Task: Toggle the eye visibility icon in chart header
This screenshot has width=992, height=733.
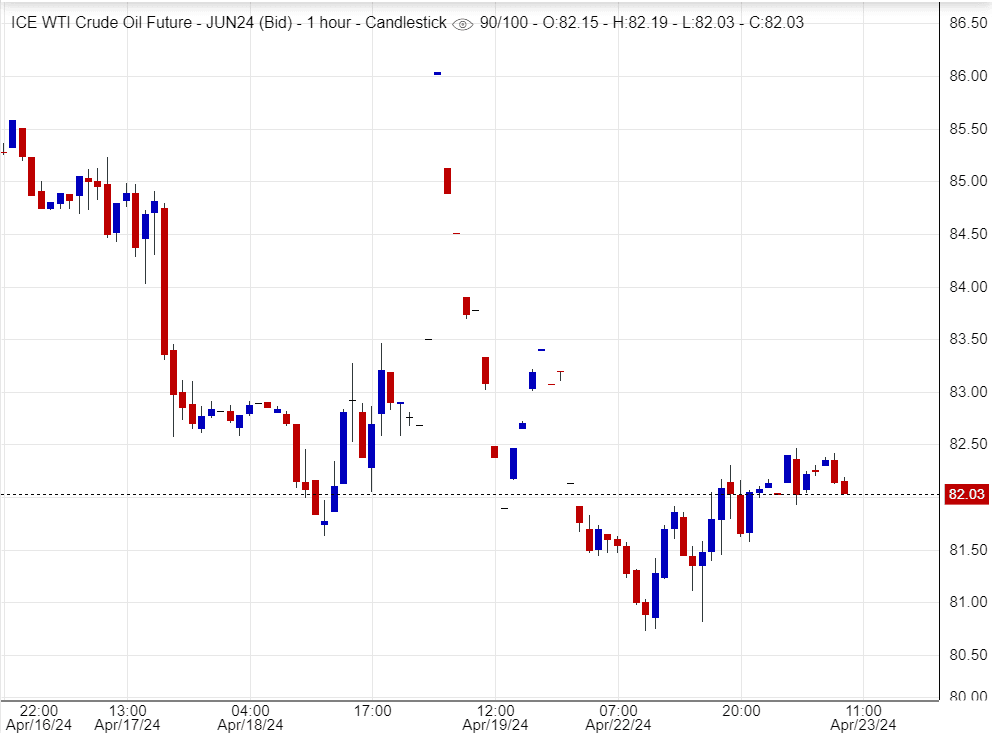Action: (463, 23)
